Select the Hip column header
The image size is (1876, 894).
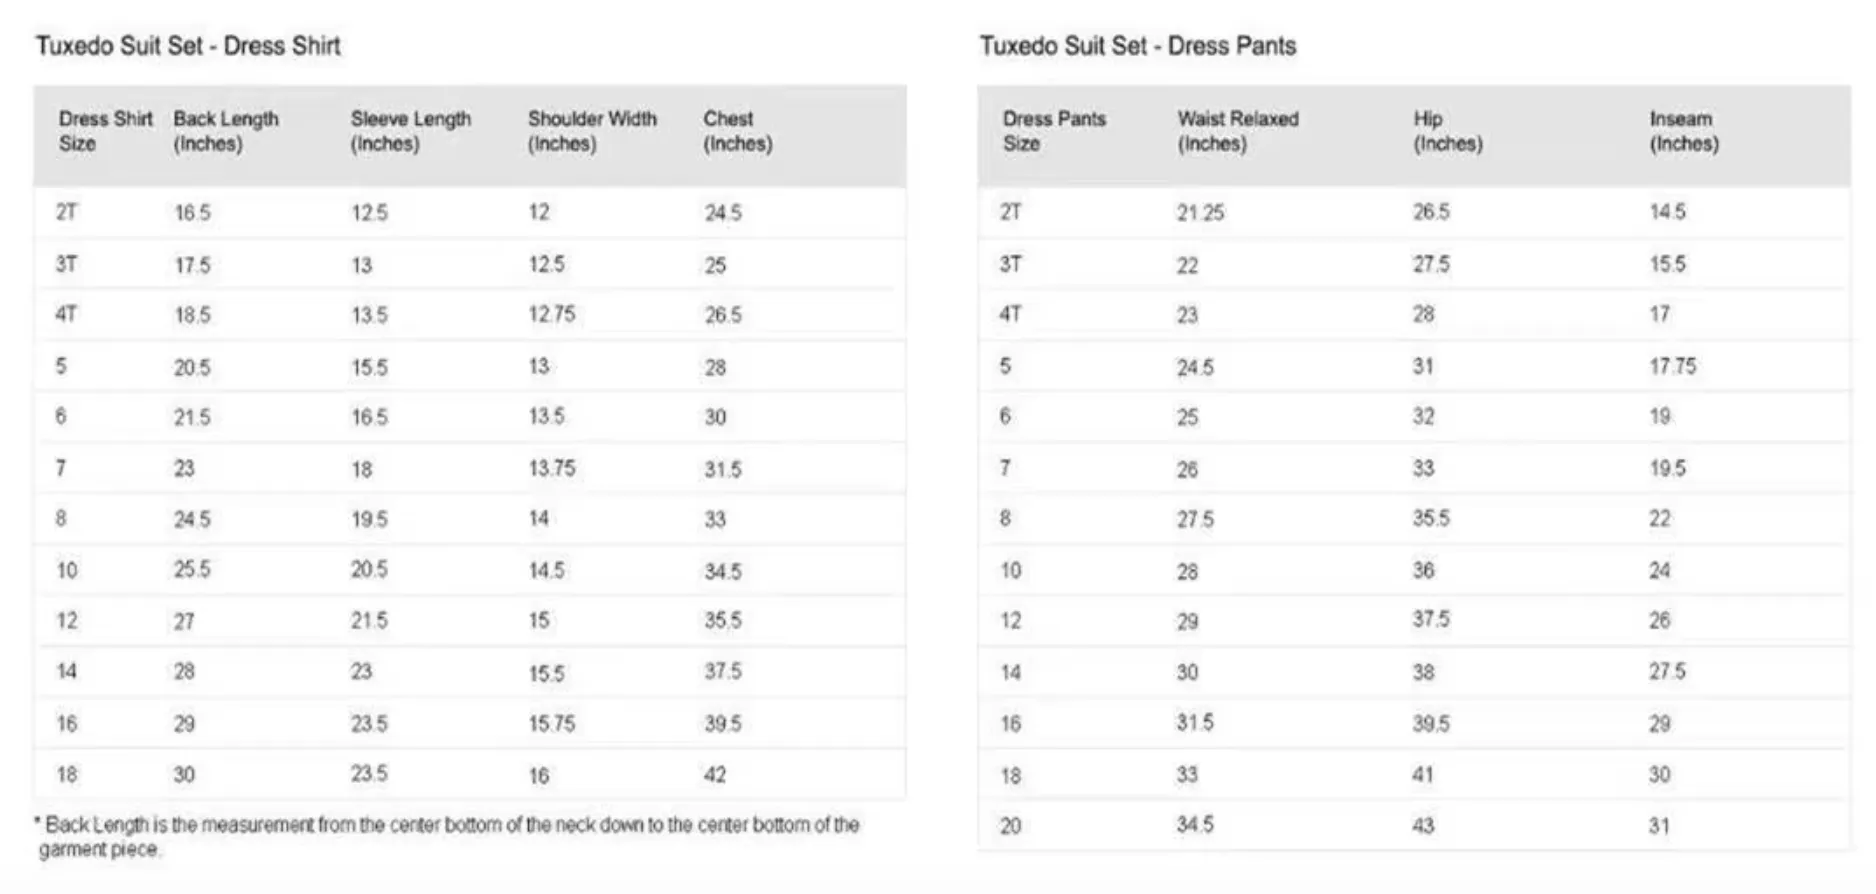[x=1447, y=131]
